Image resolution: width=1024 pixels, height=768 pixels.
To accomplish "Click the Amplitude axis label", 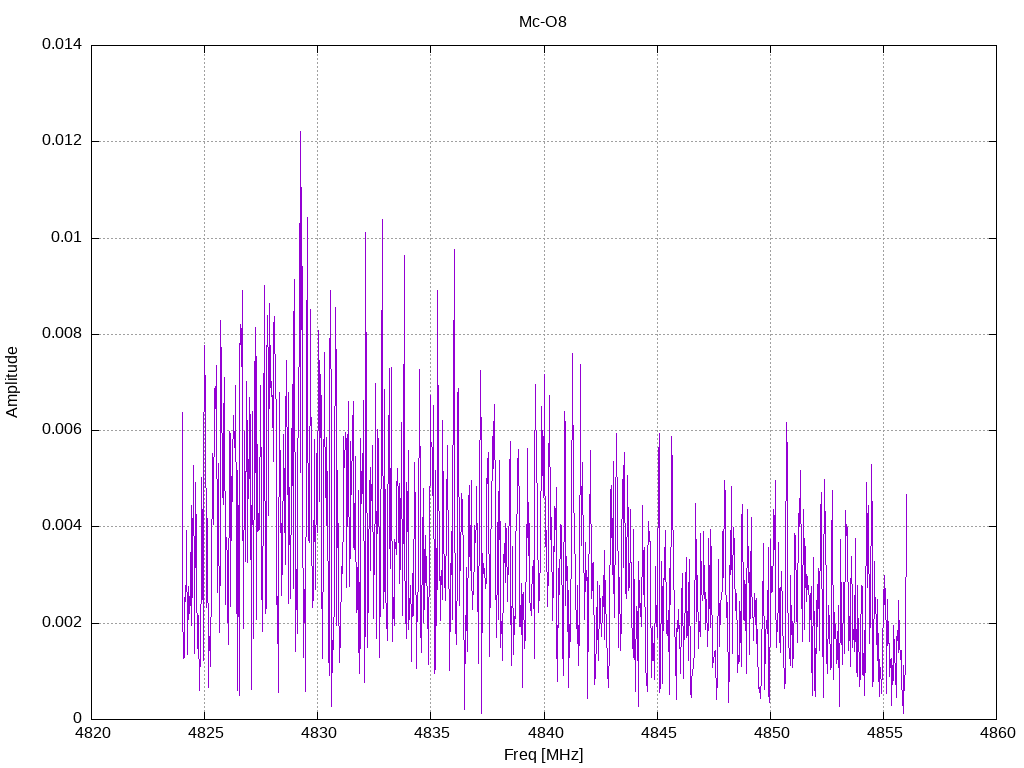I will (12, 382).
